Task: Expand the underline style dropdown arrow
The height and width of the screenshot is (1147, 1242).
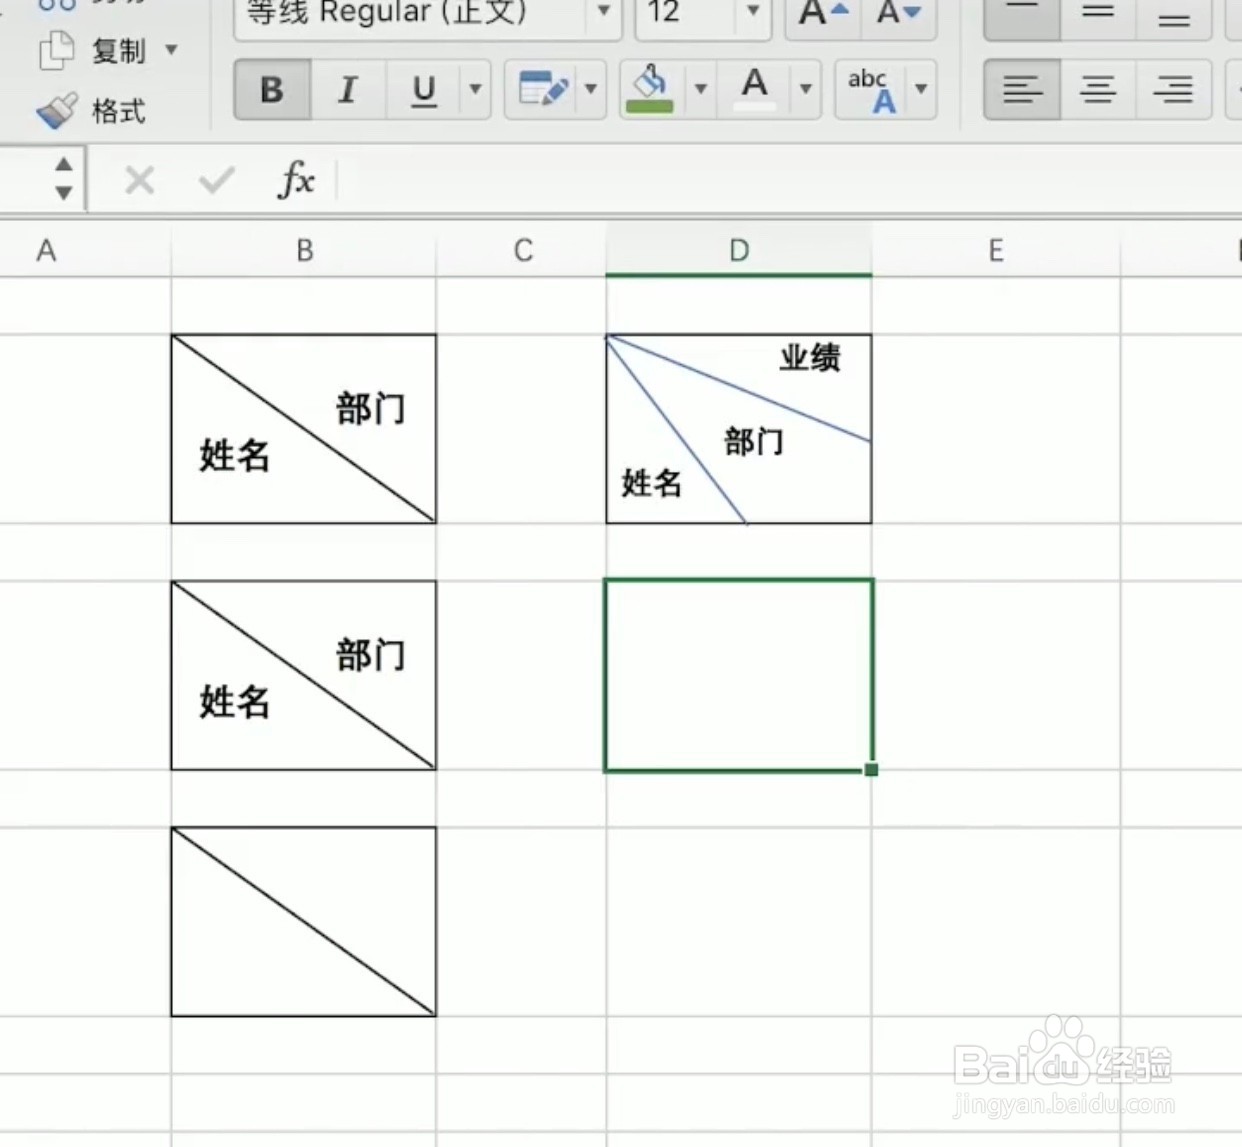Action: click(475, 90)
